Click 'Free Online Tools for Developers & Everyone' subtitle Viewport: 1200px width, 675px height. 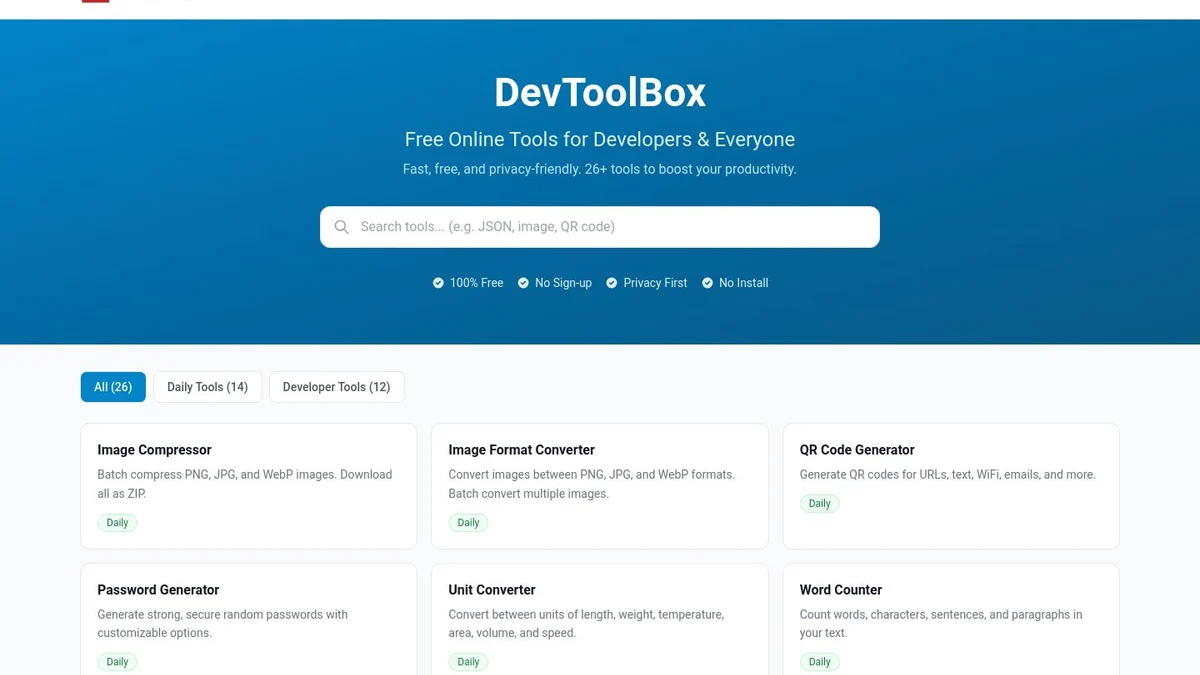click(600, 140)
